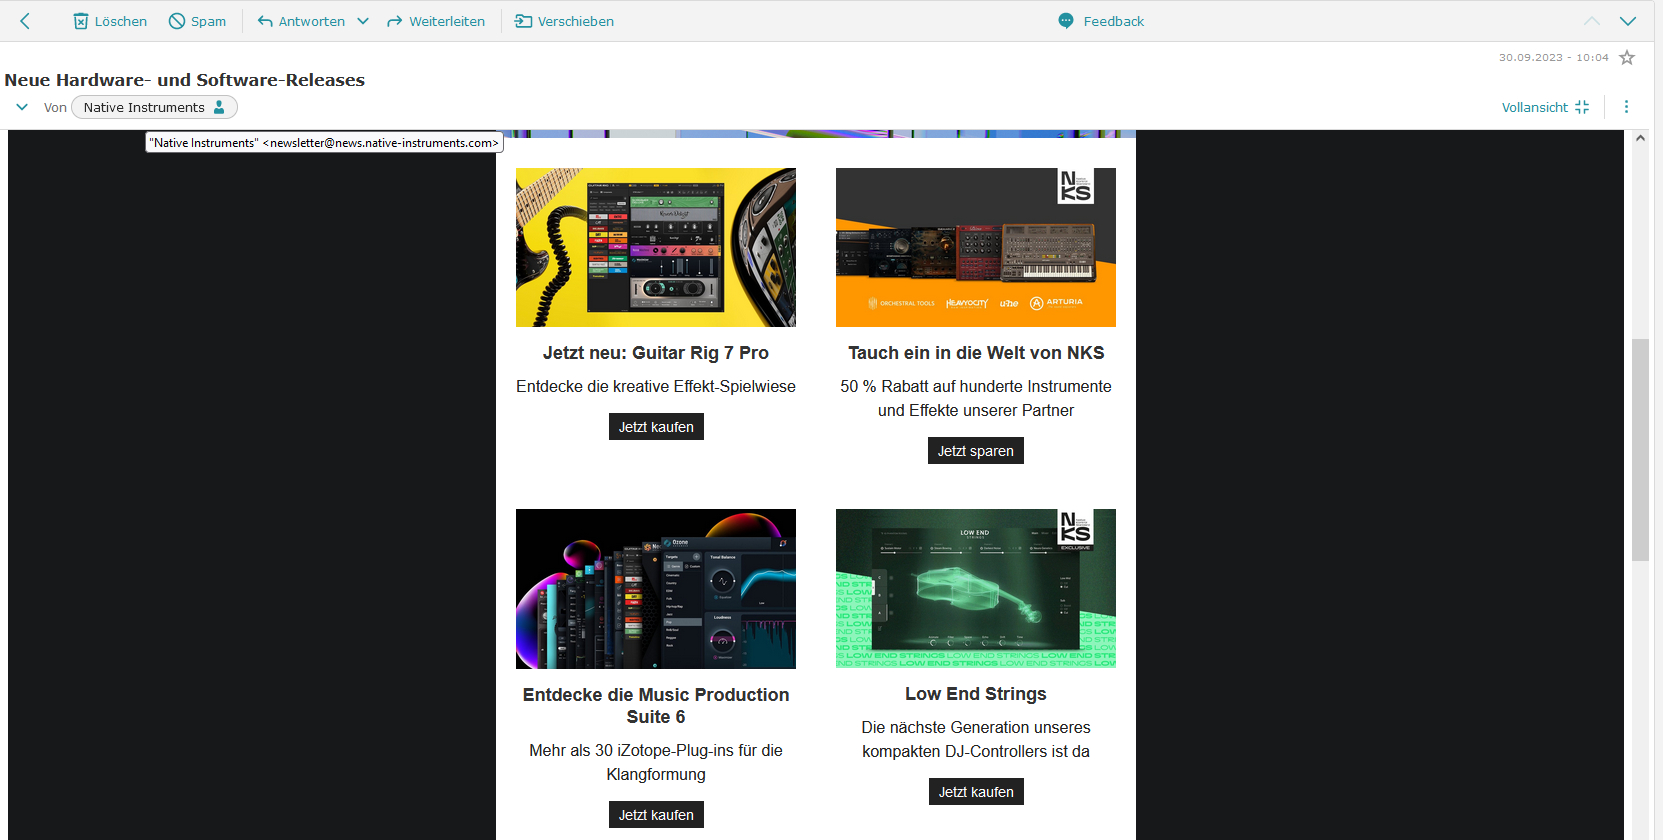
Task: Click the Jetzt sparen button for NKS
Action: pos(975,451)
